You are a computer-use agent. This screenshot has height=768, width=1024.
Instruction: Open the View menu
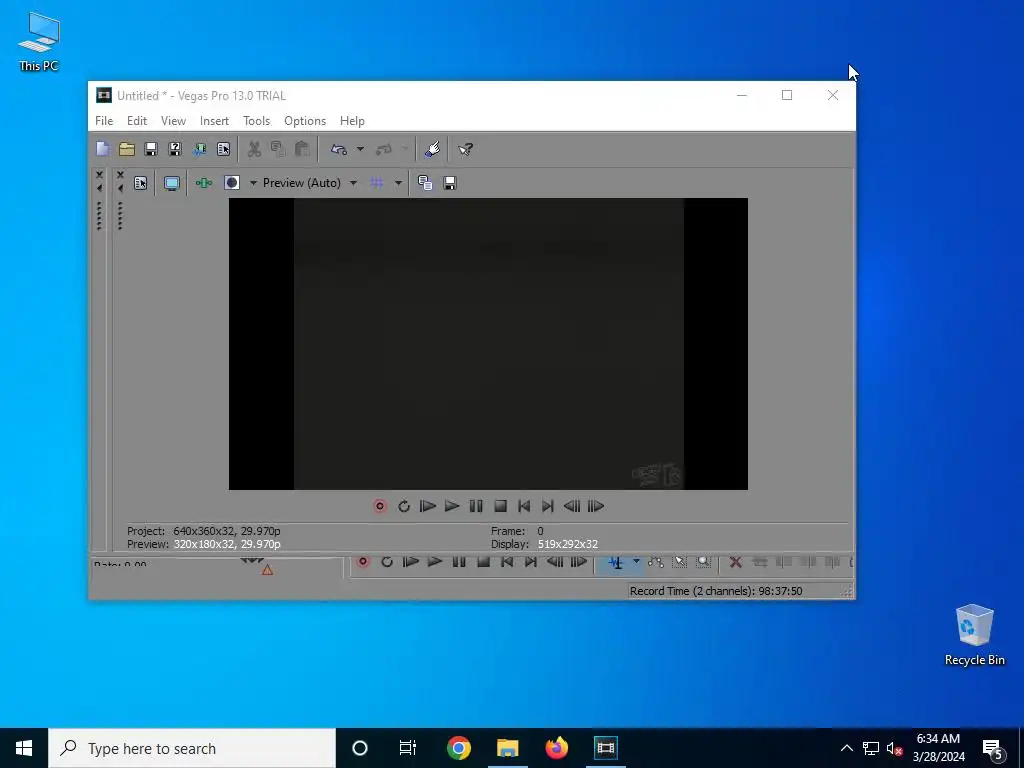click(173, 121)
